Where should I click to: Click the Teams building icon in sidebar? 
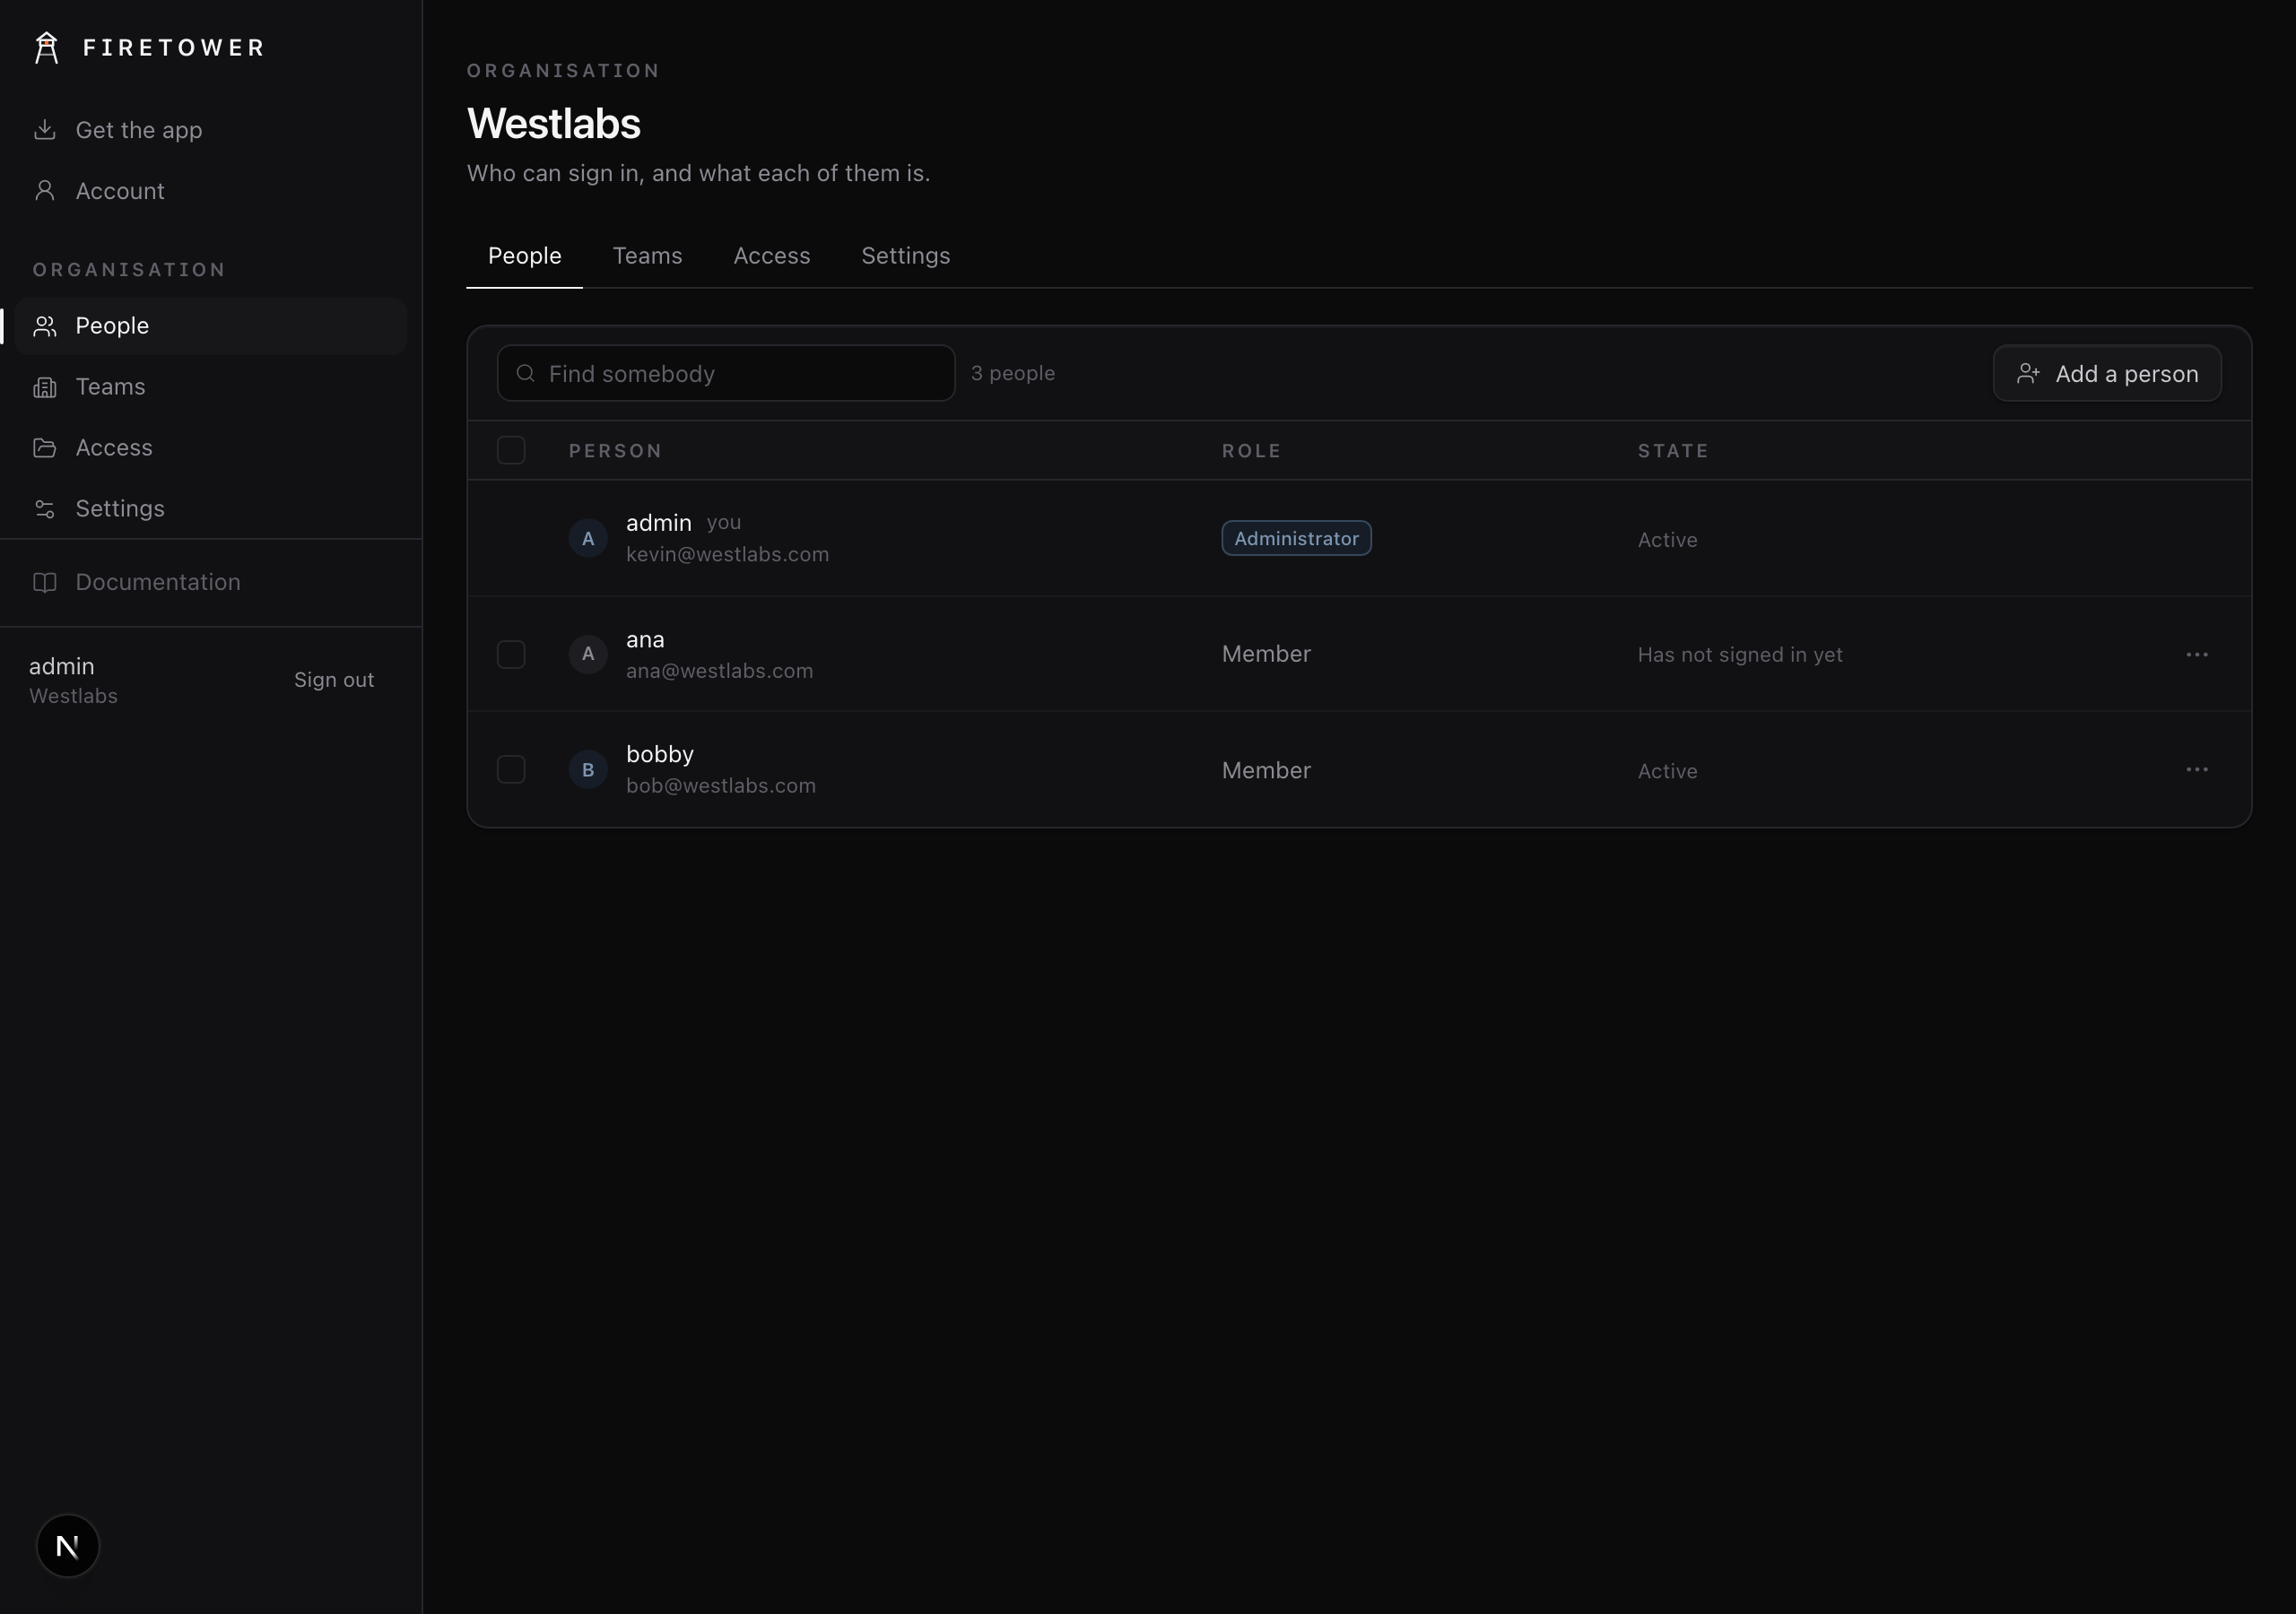pyautogui.click(x=44, y=387)
